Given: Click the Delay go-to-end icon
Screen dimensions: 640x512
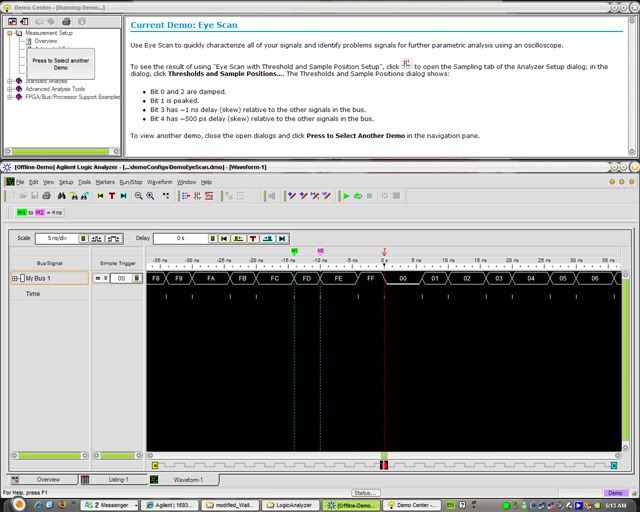Looking at the screenshot, I should coord(282,238).
